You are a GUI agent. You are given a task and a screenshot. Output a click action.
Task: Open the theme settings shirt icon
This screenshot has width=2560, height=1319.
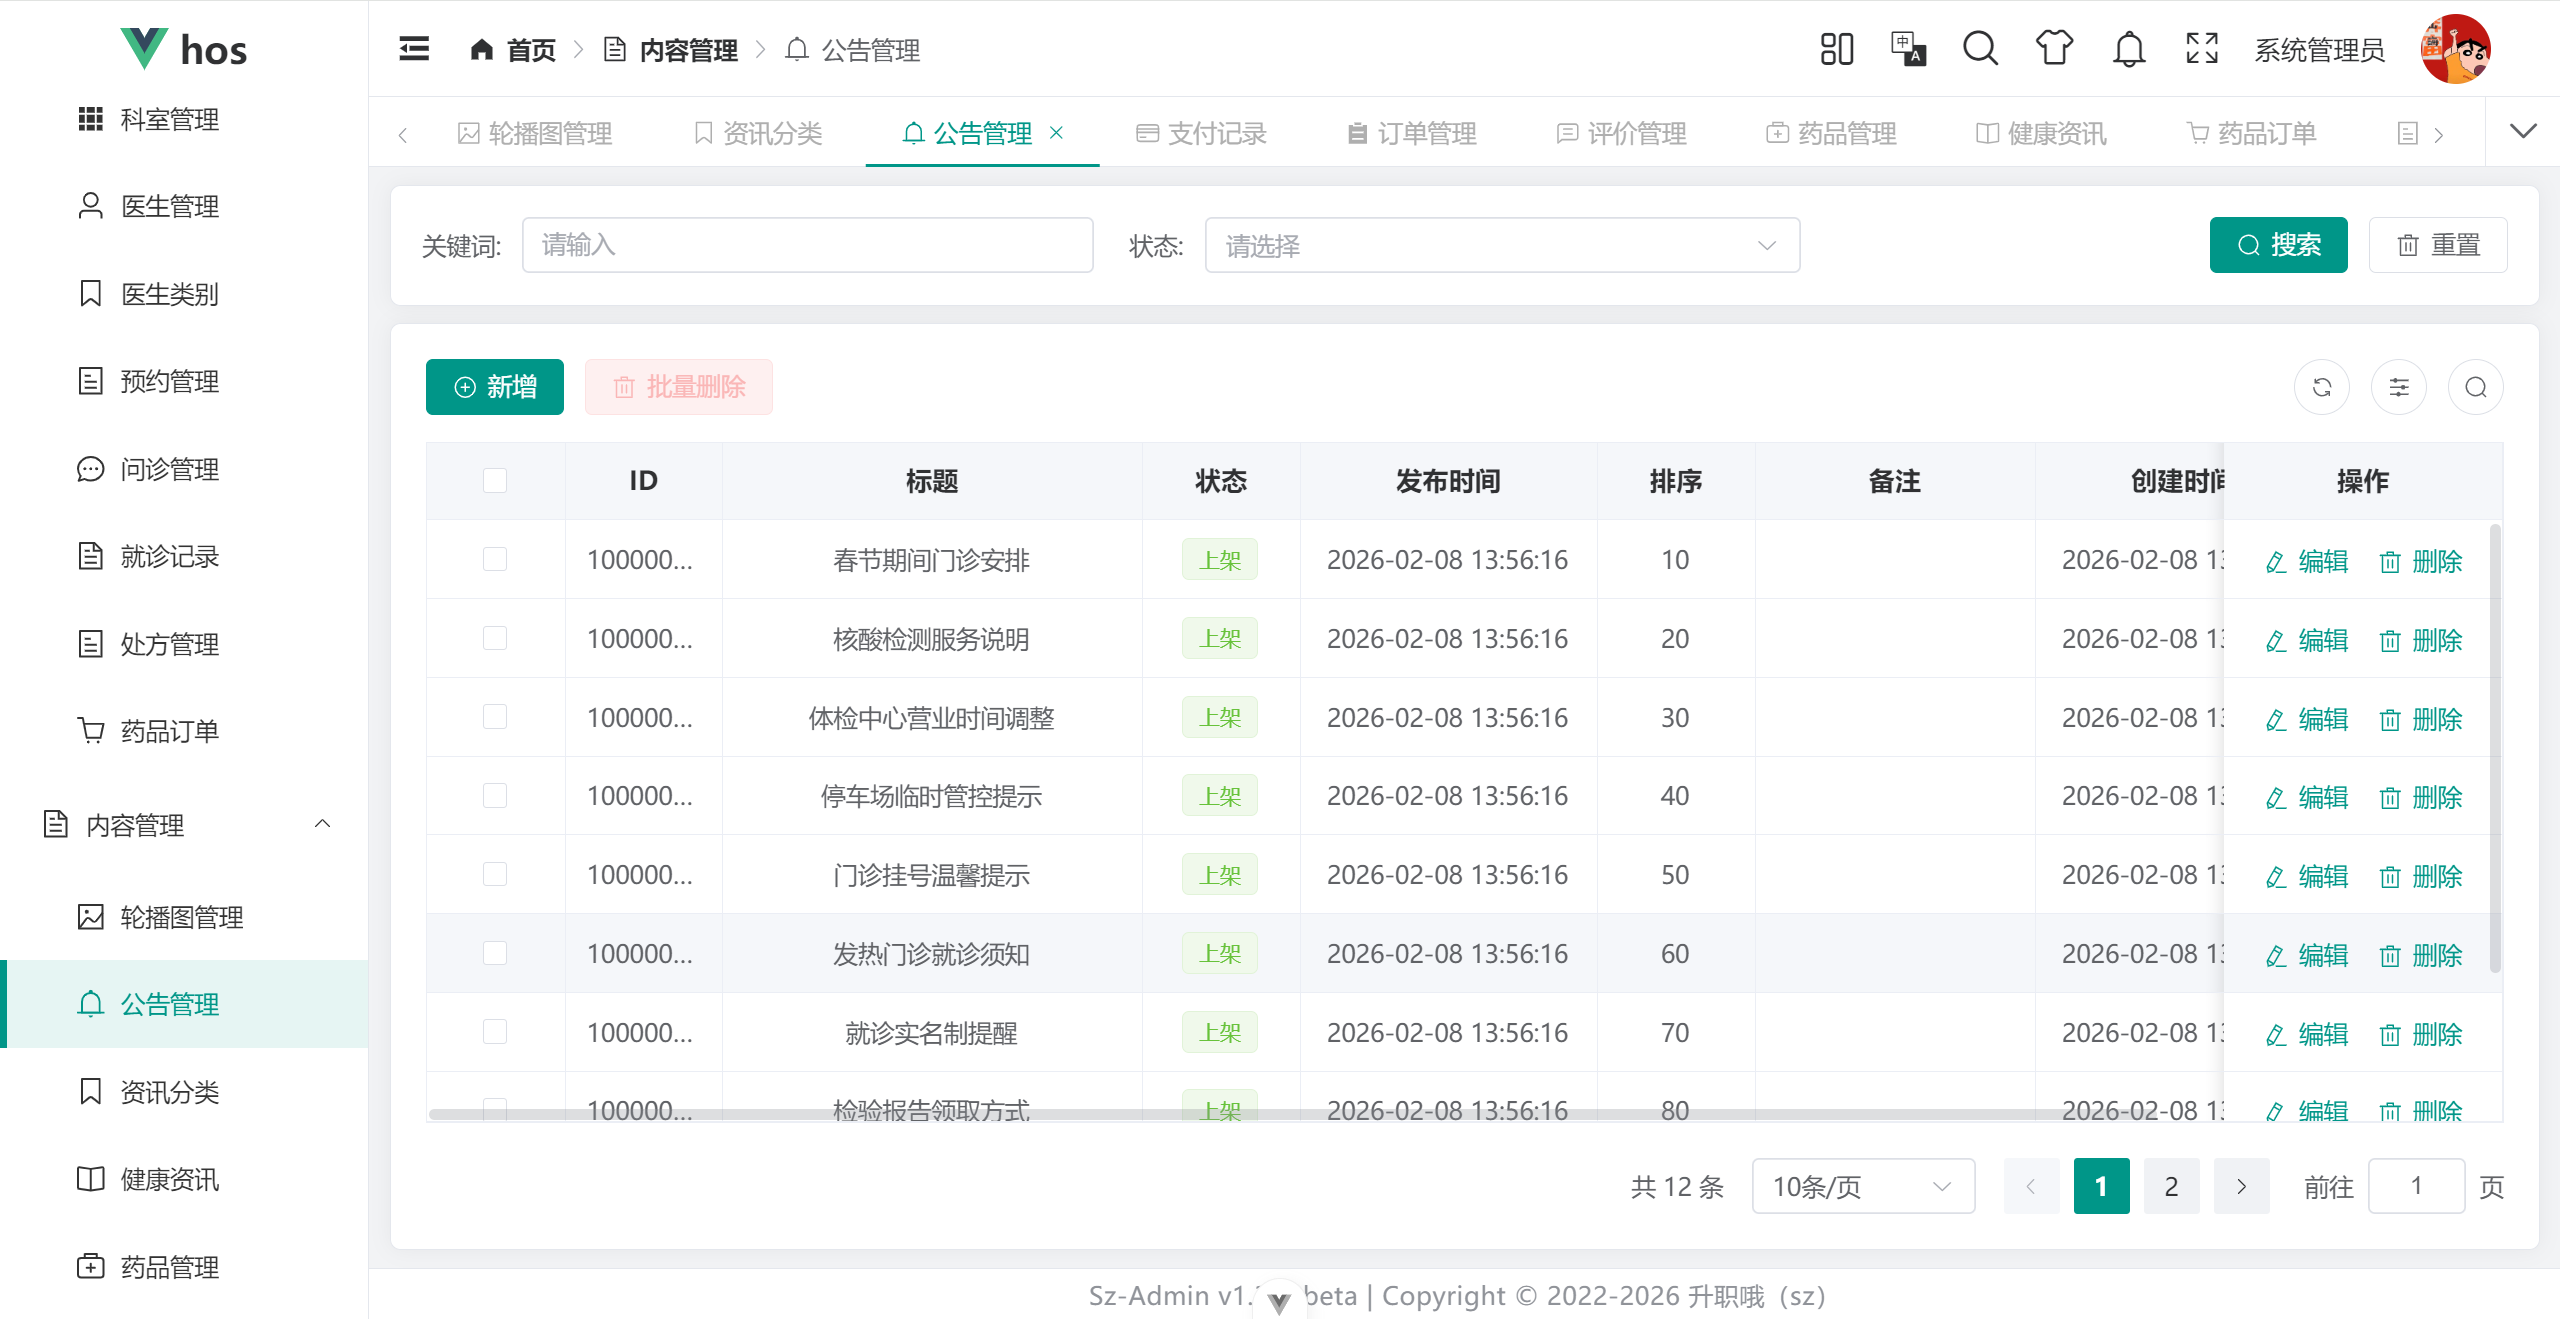(2054, 49)
